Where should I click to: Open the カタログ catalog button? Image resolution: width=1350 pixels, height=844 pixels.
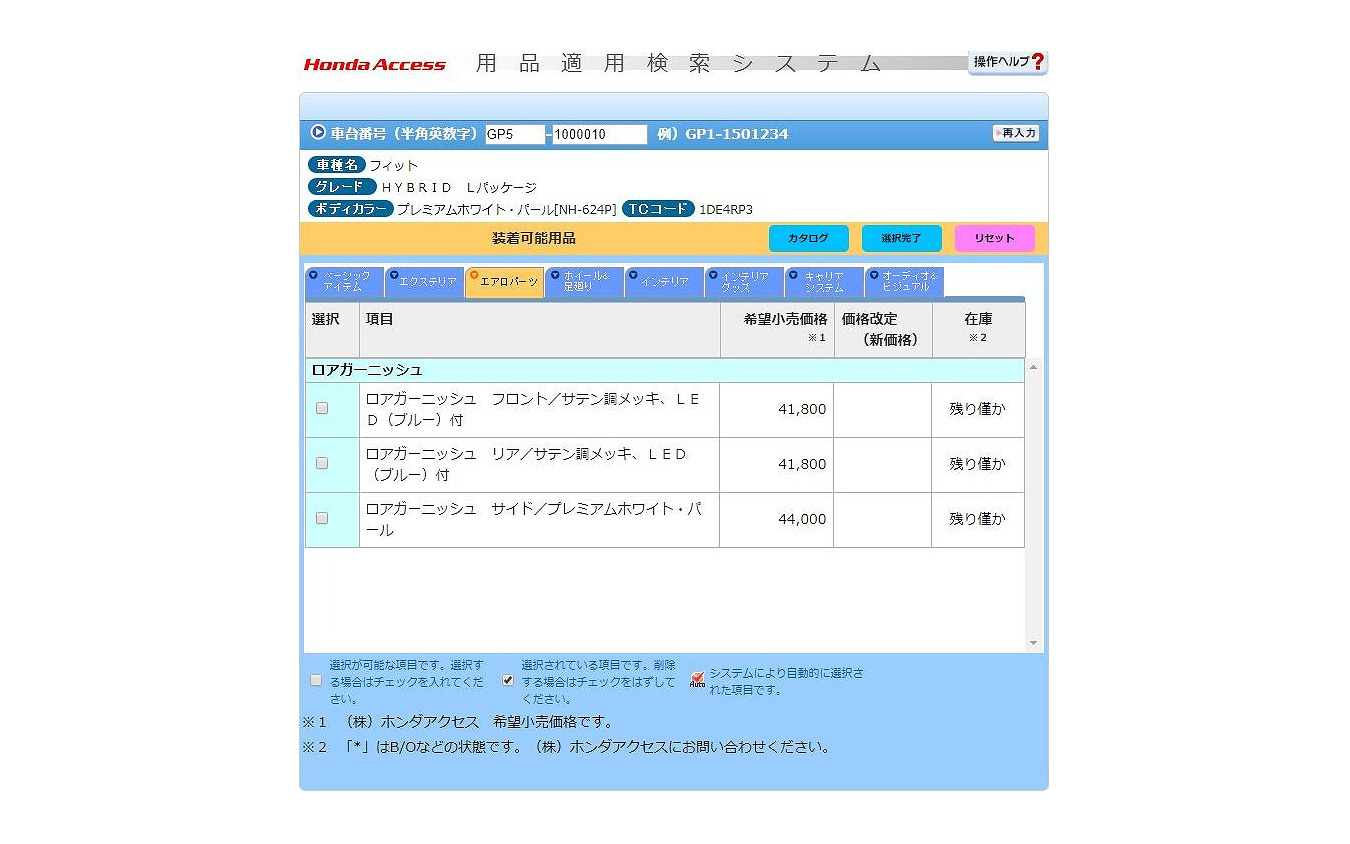click(808, 238)
